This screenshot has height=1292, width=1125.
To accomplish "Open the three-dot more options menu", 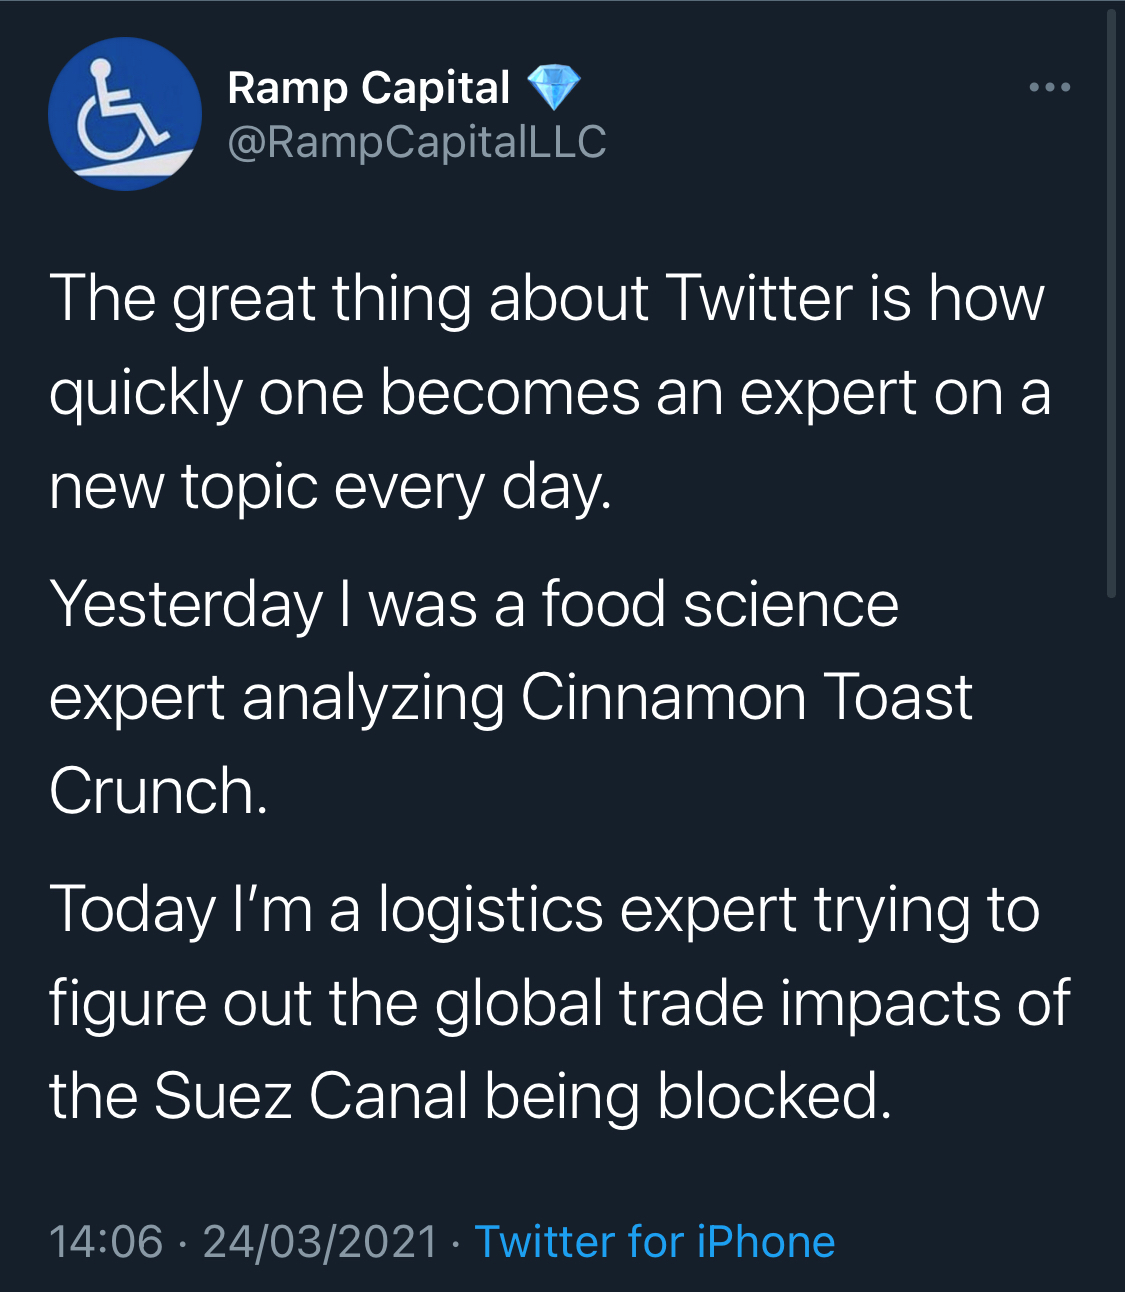I will pyautogui.click(x=1050, y=88).
